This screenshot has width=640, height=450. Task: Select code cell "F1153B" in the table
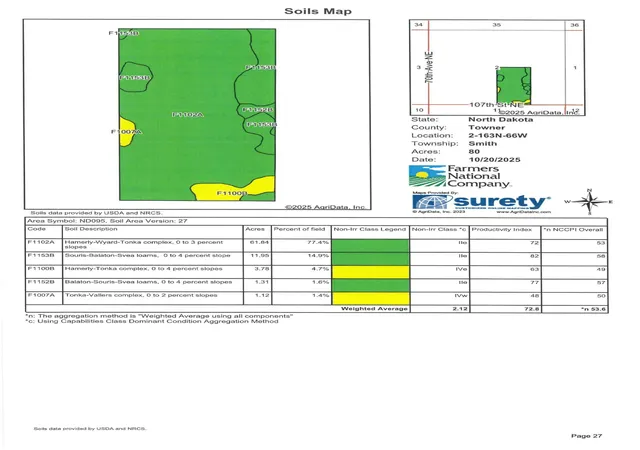click(41, 255)
